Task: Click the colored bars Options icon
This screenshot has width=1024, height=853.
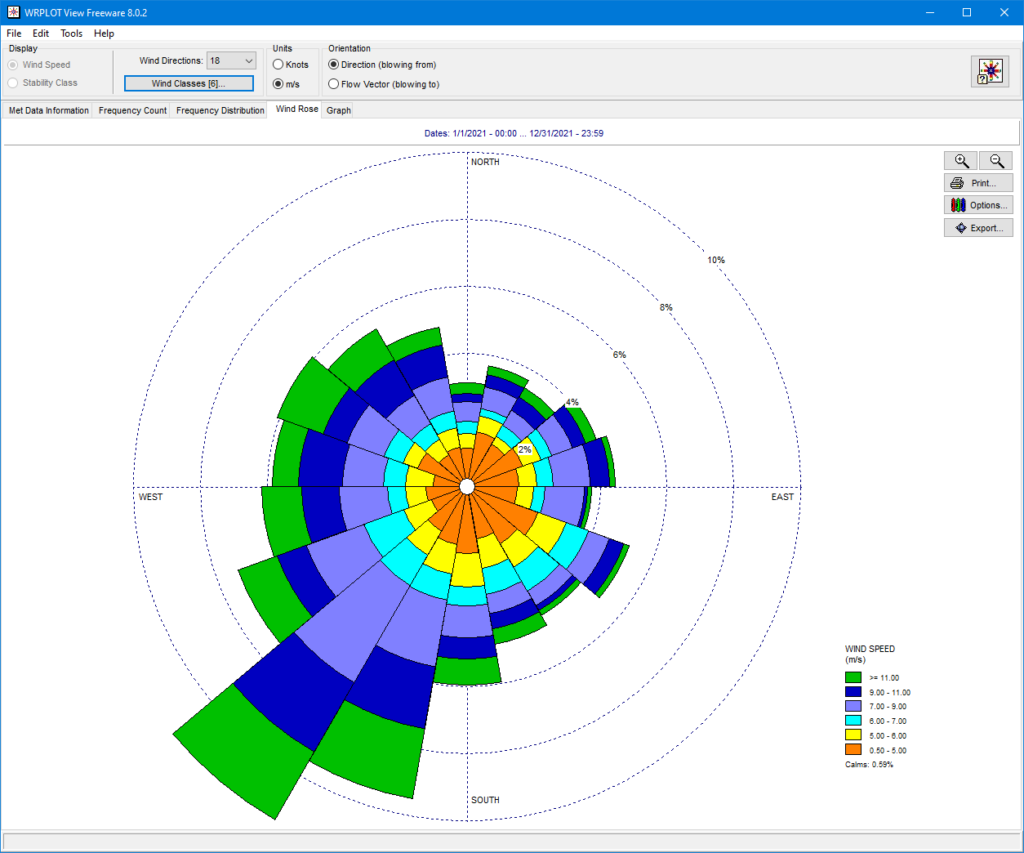Action: 958,205
